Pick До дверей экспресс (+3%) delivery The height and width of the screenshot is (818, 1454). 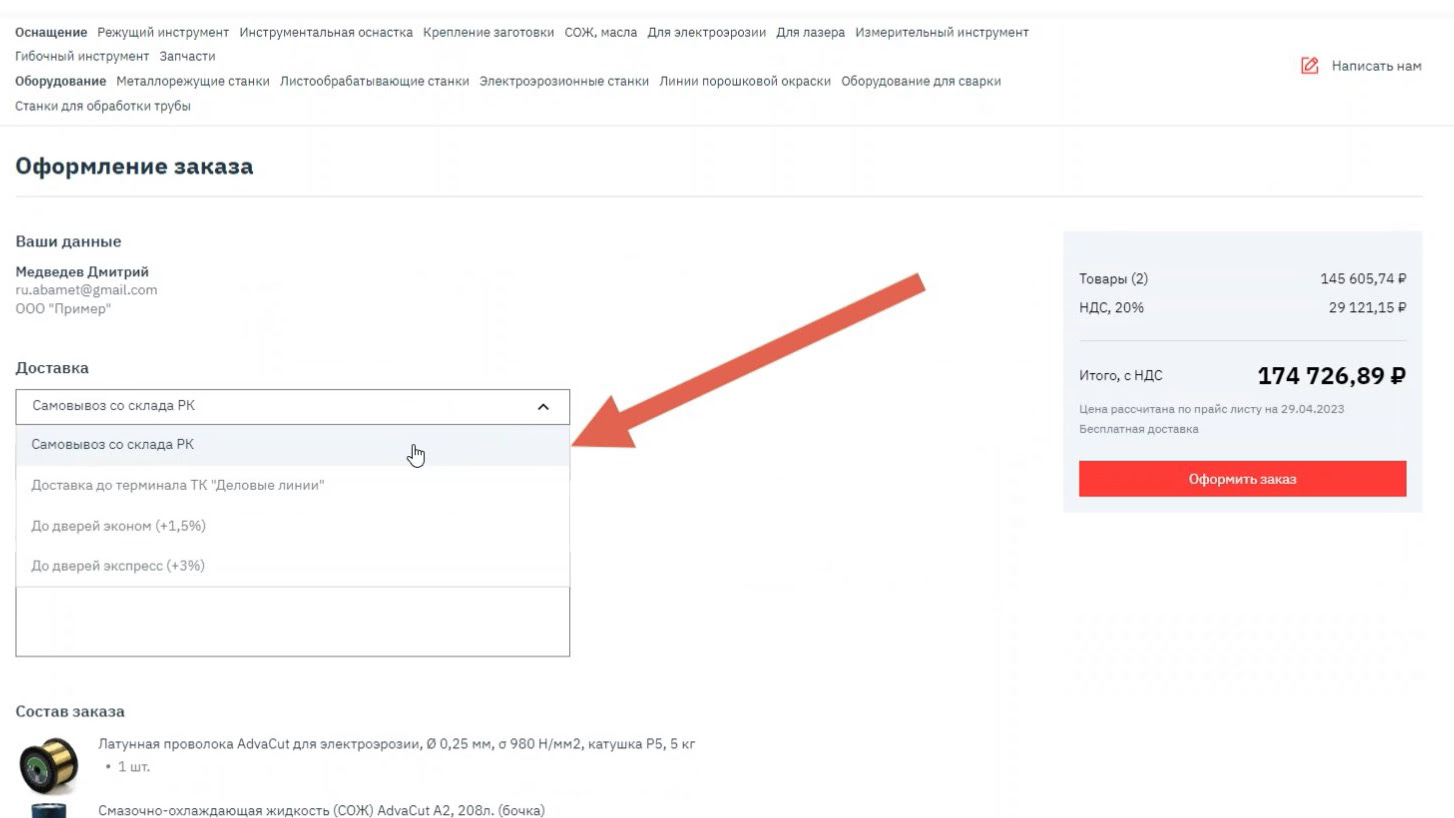coord(292,566)
